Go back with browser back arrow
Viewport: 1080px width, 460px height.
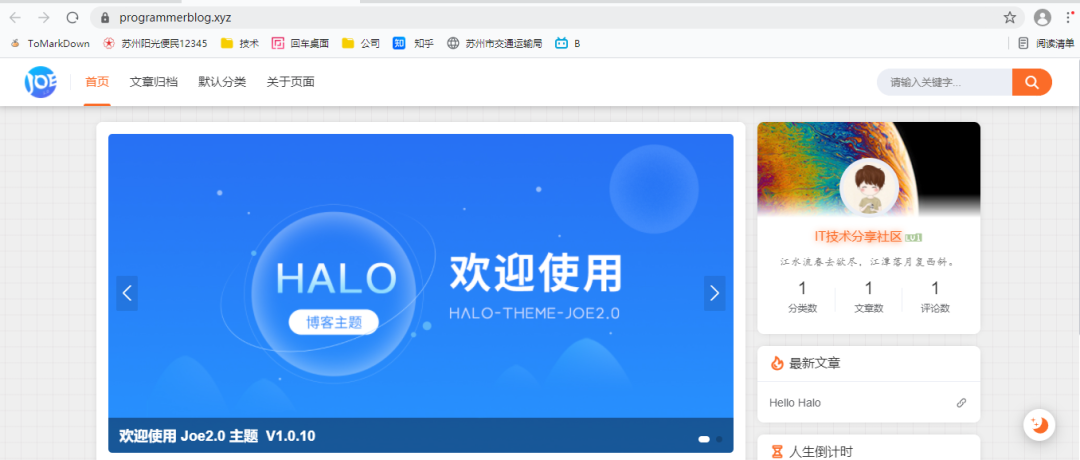15,18
